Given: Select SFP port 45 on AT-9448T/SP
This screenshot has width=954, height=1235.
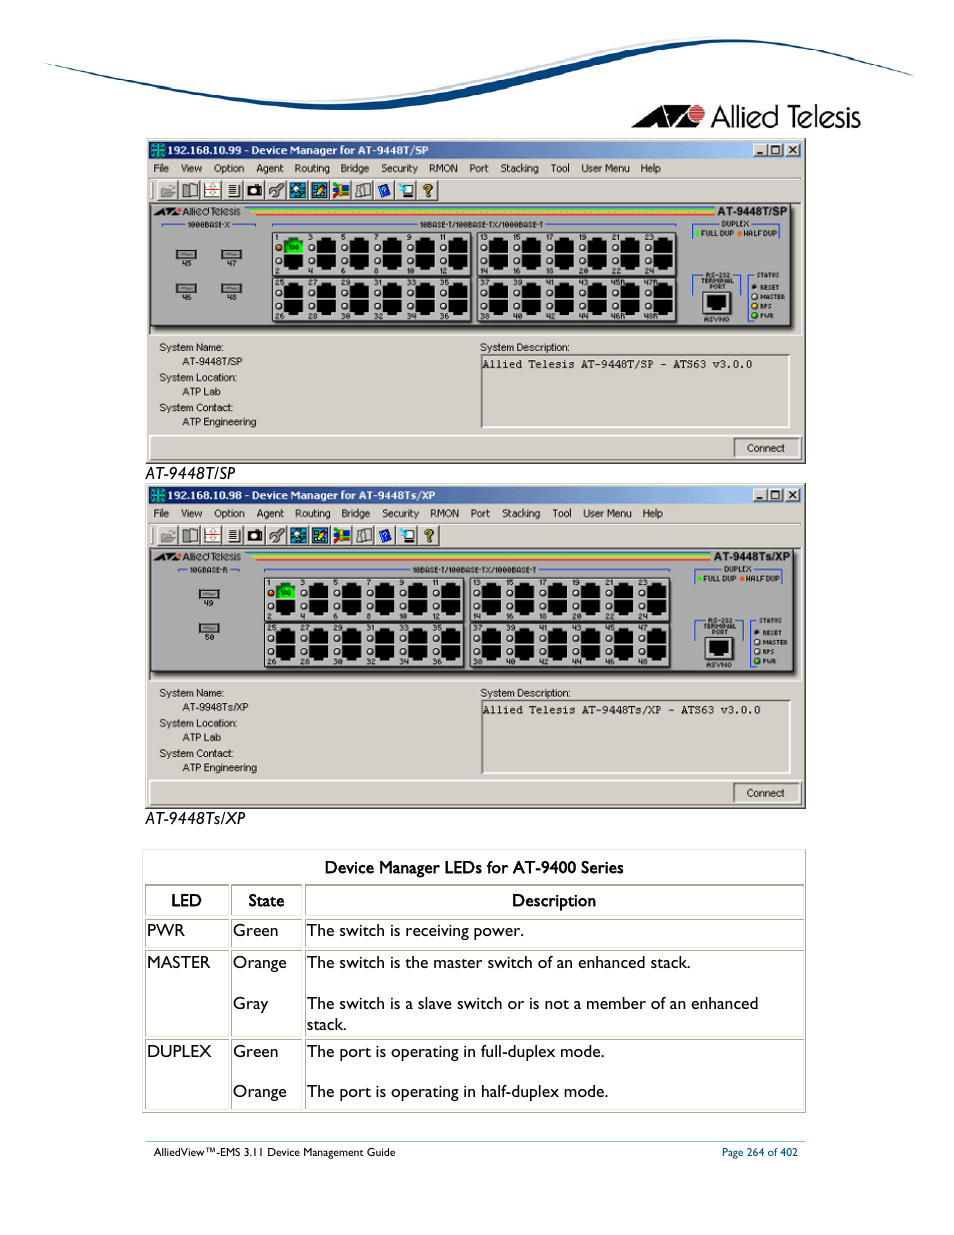Looking at the screenshot, I should [x=187, y=255].
